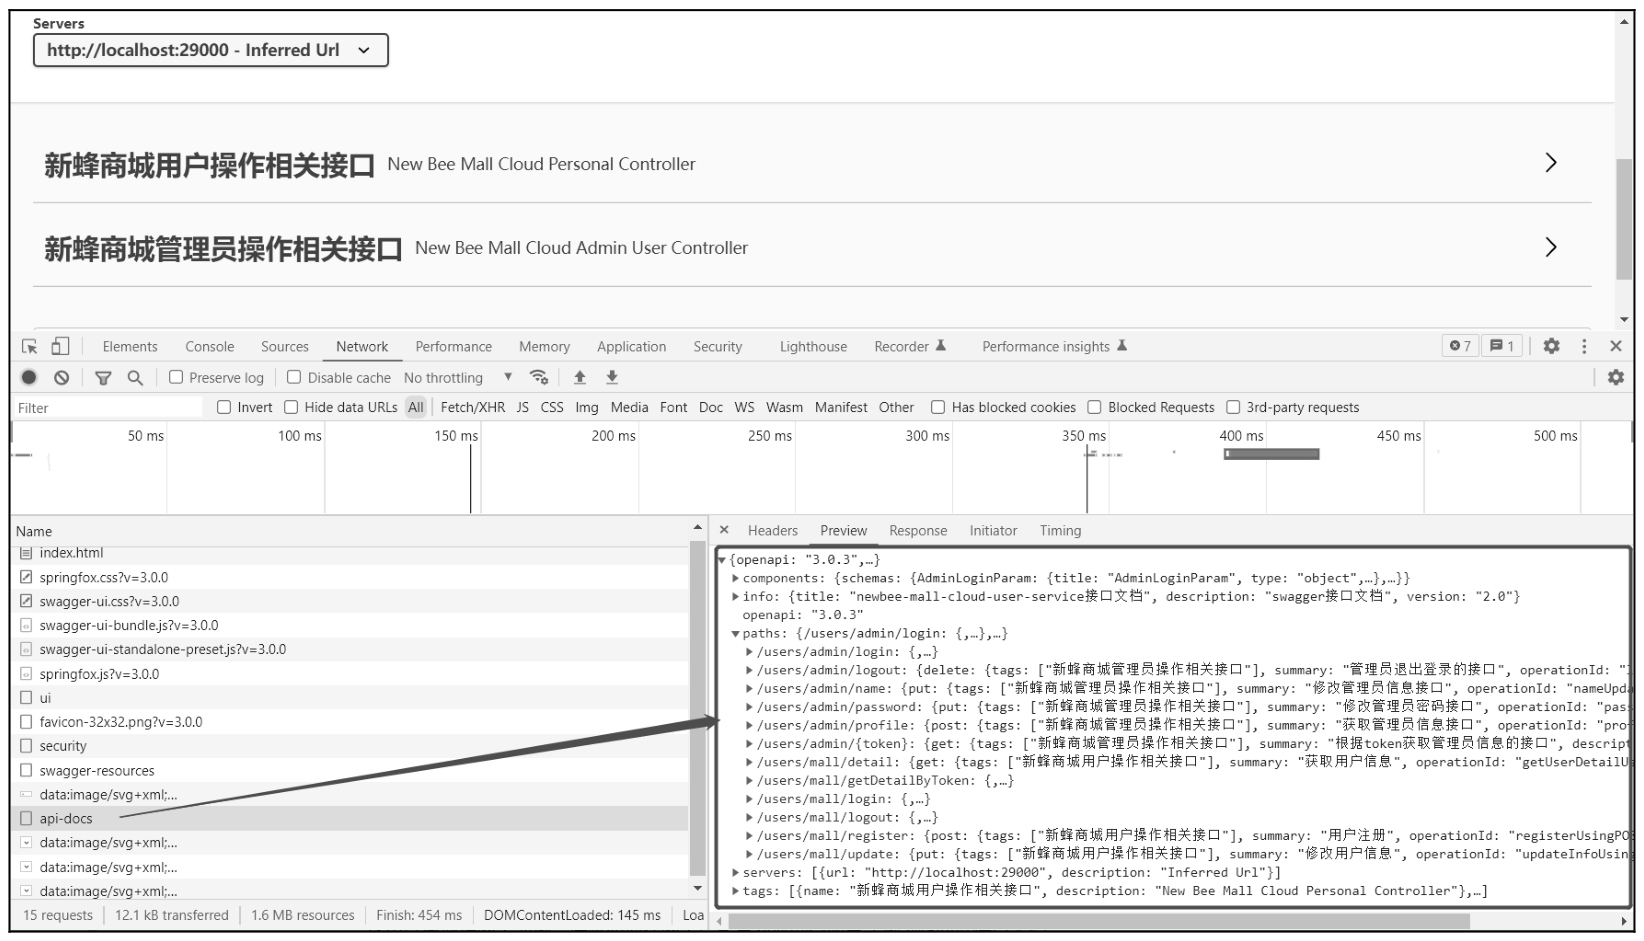This screenshot has height=941, width=1644.
Task: Open the Lighthouse tab
Action: click(813, 346)
